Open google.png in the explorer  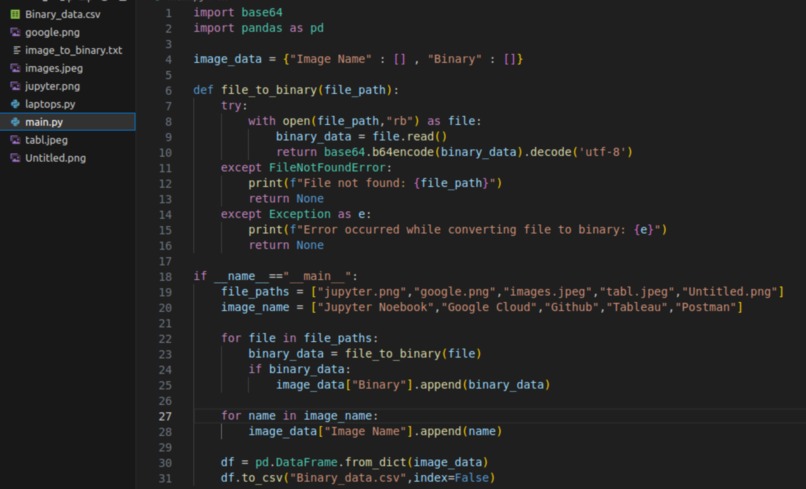click(x=52, y=32)
